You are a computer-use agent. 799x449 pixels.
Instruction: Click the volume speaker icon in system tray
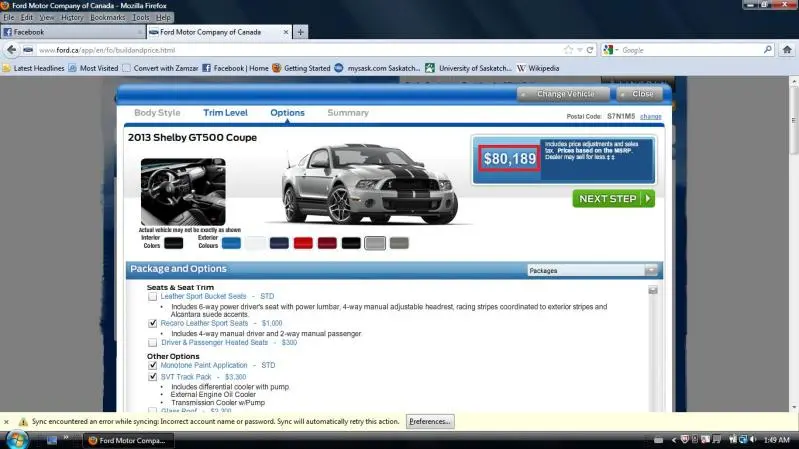[753, 439]
